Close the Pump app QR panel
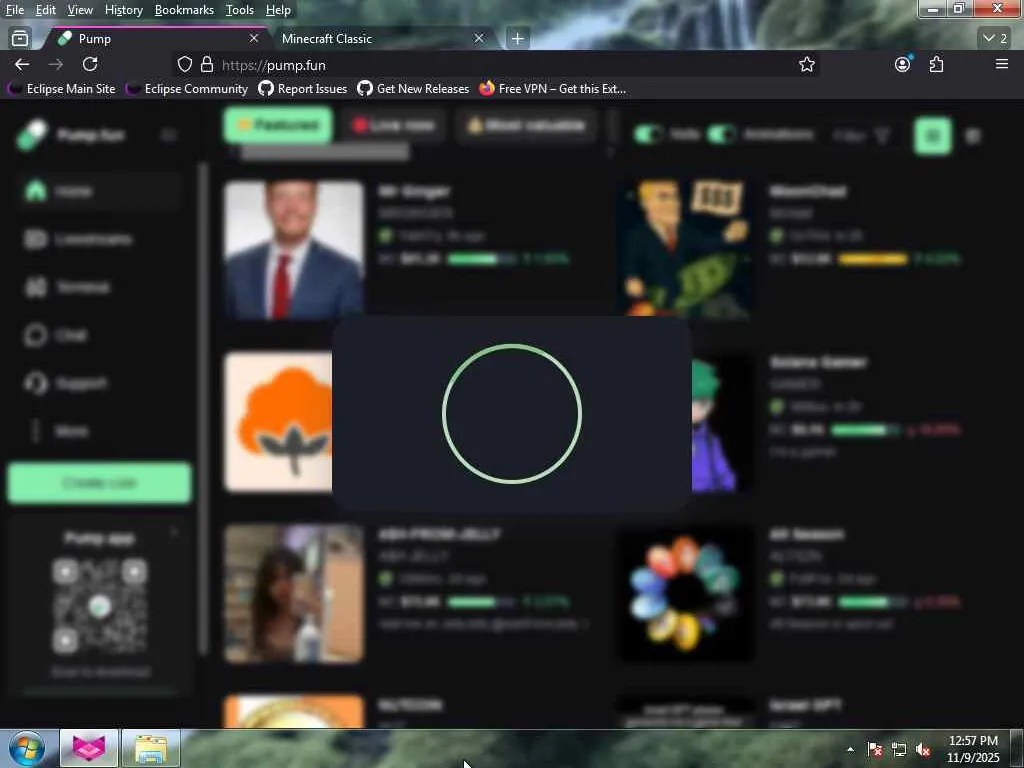Image resolution: width=1024 pixels, height=768 pixels. click(x=174, y=534)
